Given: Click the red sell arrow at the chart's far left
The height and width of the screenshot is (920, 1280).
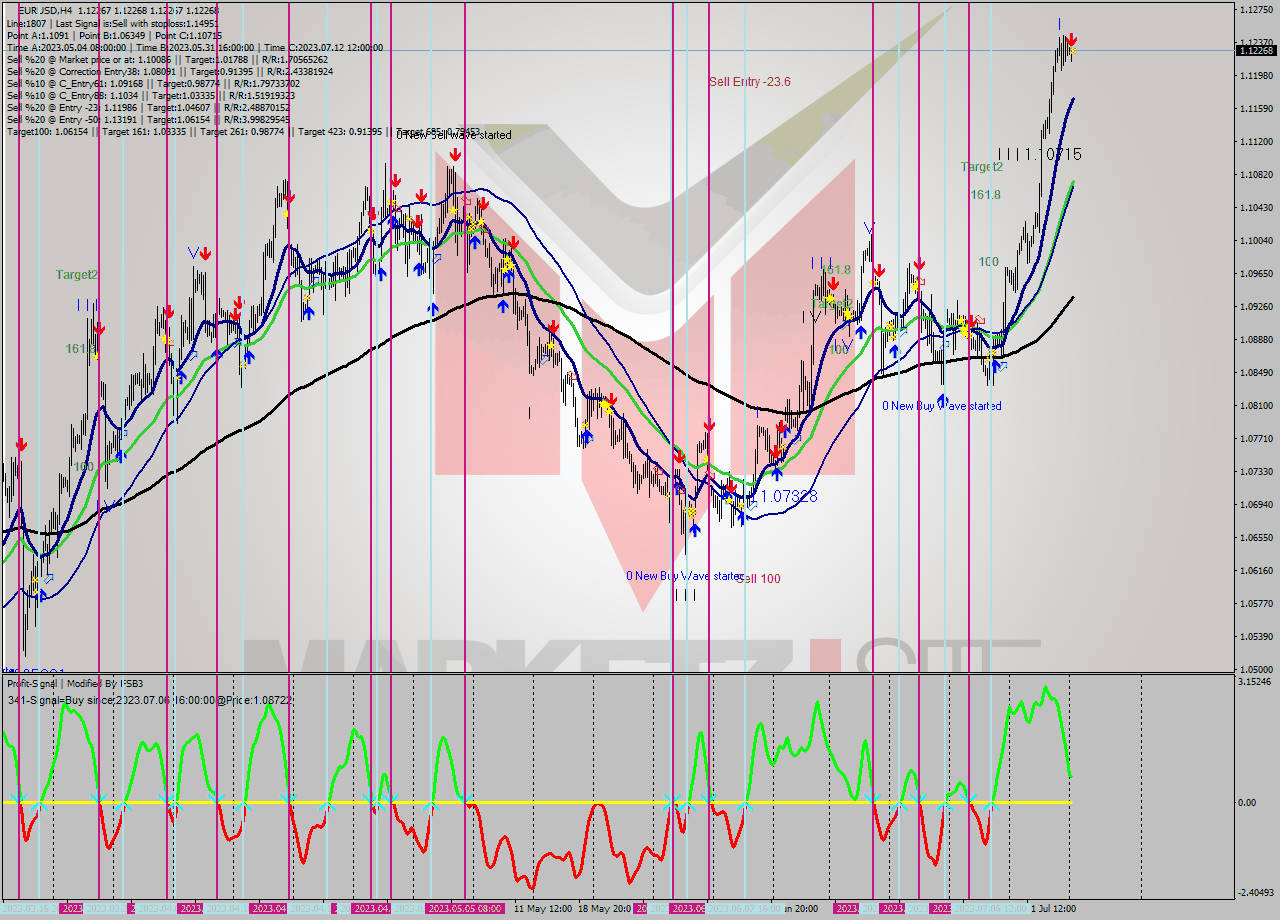Looking at the screenshot, I should (21, 444).
